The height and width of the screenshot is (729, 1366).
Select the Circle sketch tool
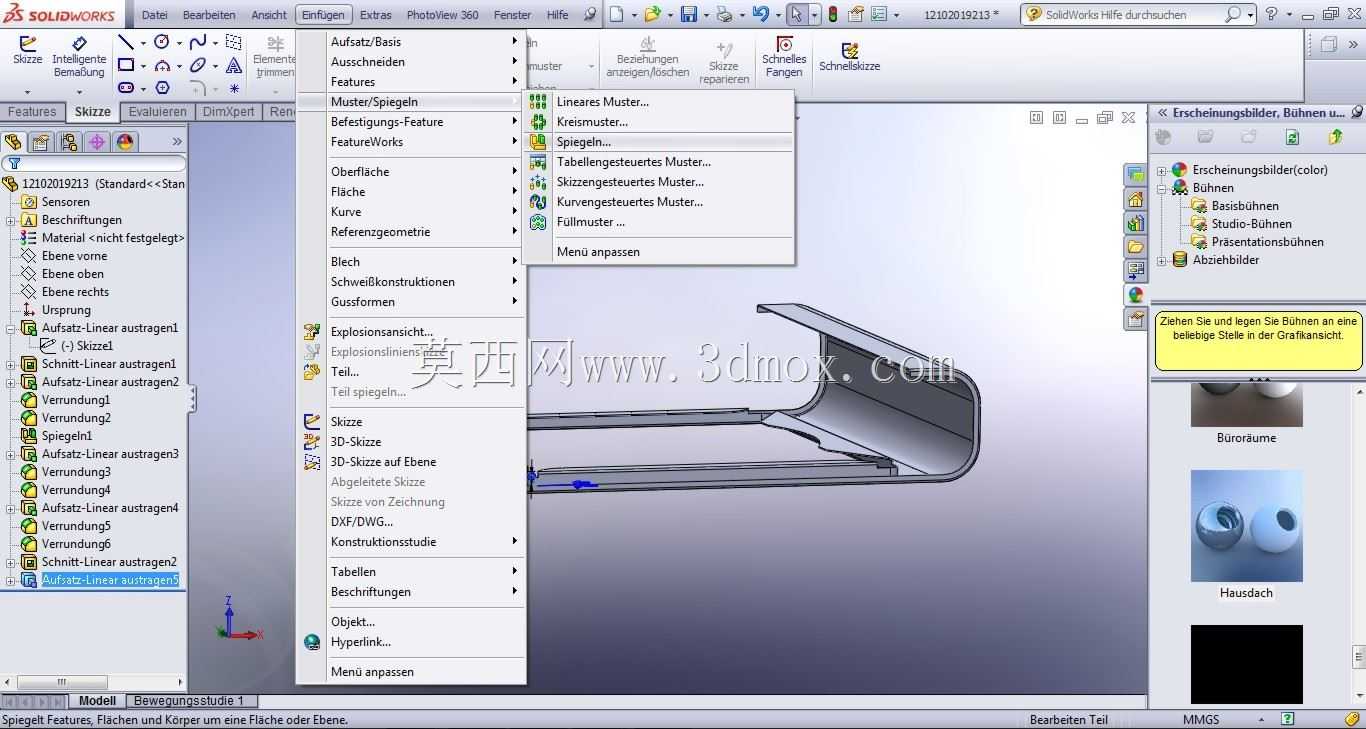point(162,42)
